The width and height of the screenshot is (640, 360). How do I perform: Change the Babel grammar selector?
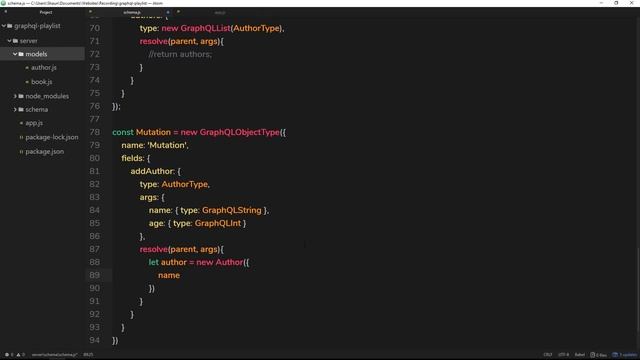click(x=580, y=355)
